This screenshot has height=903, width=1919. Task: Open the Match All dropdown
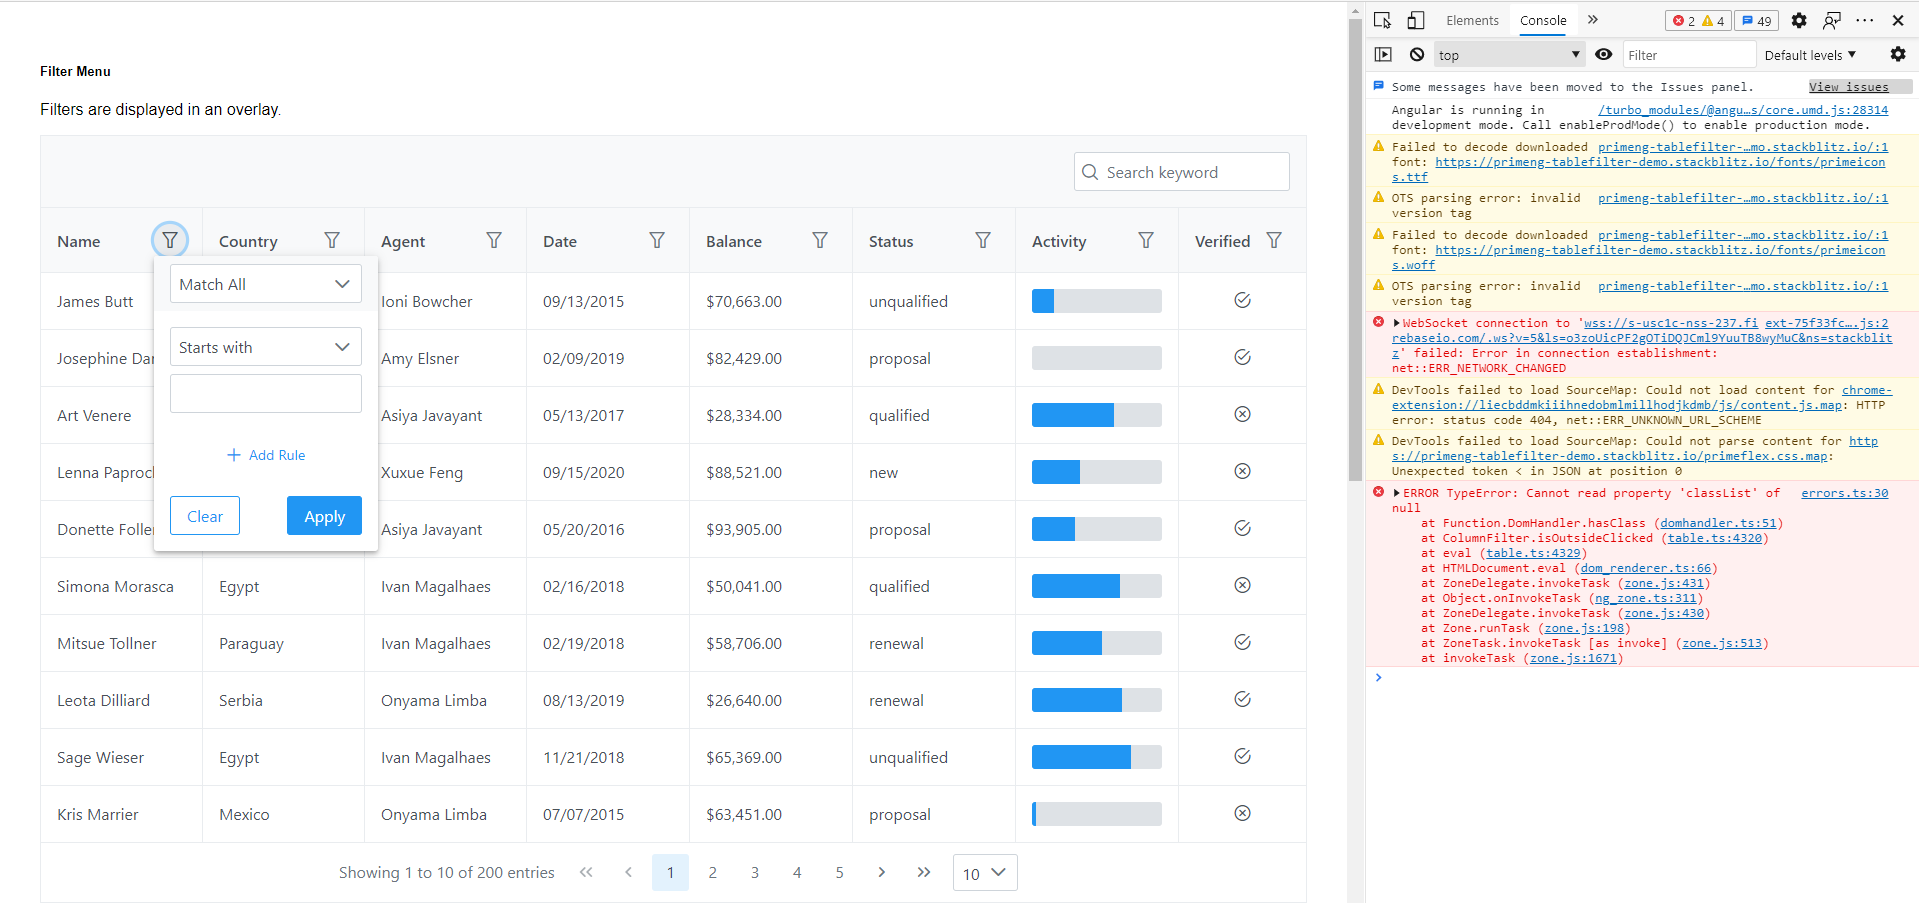click(265, 283)
